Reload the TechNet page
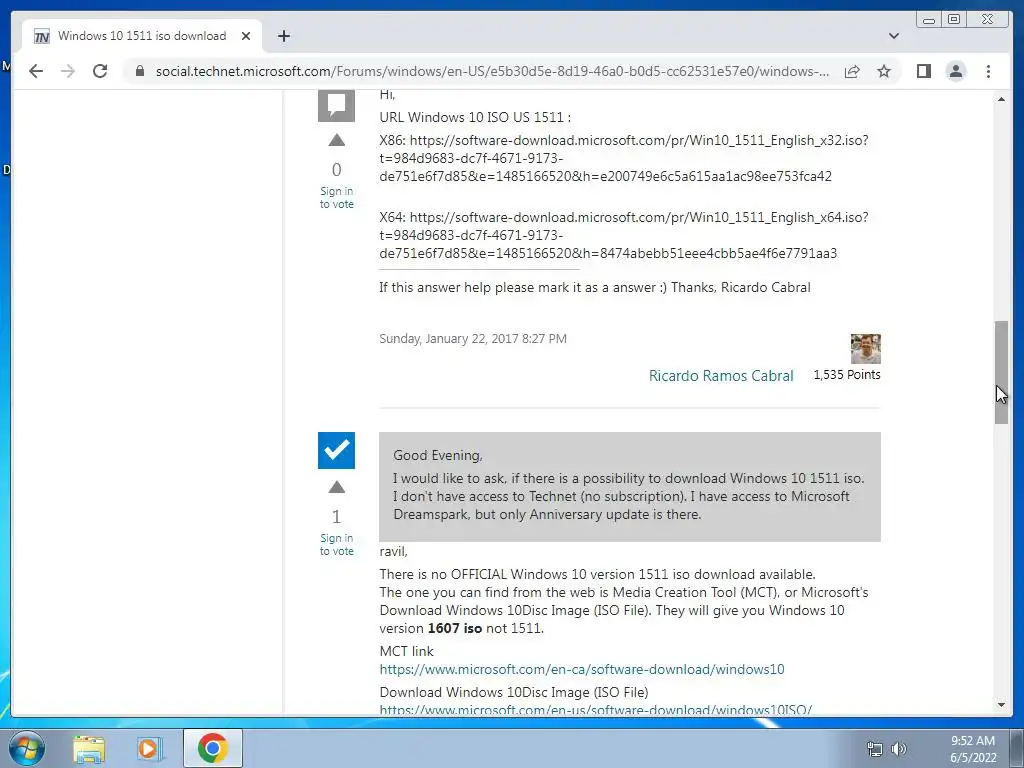The width and height of the screenshot is (1024, 768). click(x=100, y=71)
